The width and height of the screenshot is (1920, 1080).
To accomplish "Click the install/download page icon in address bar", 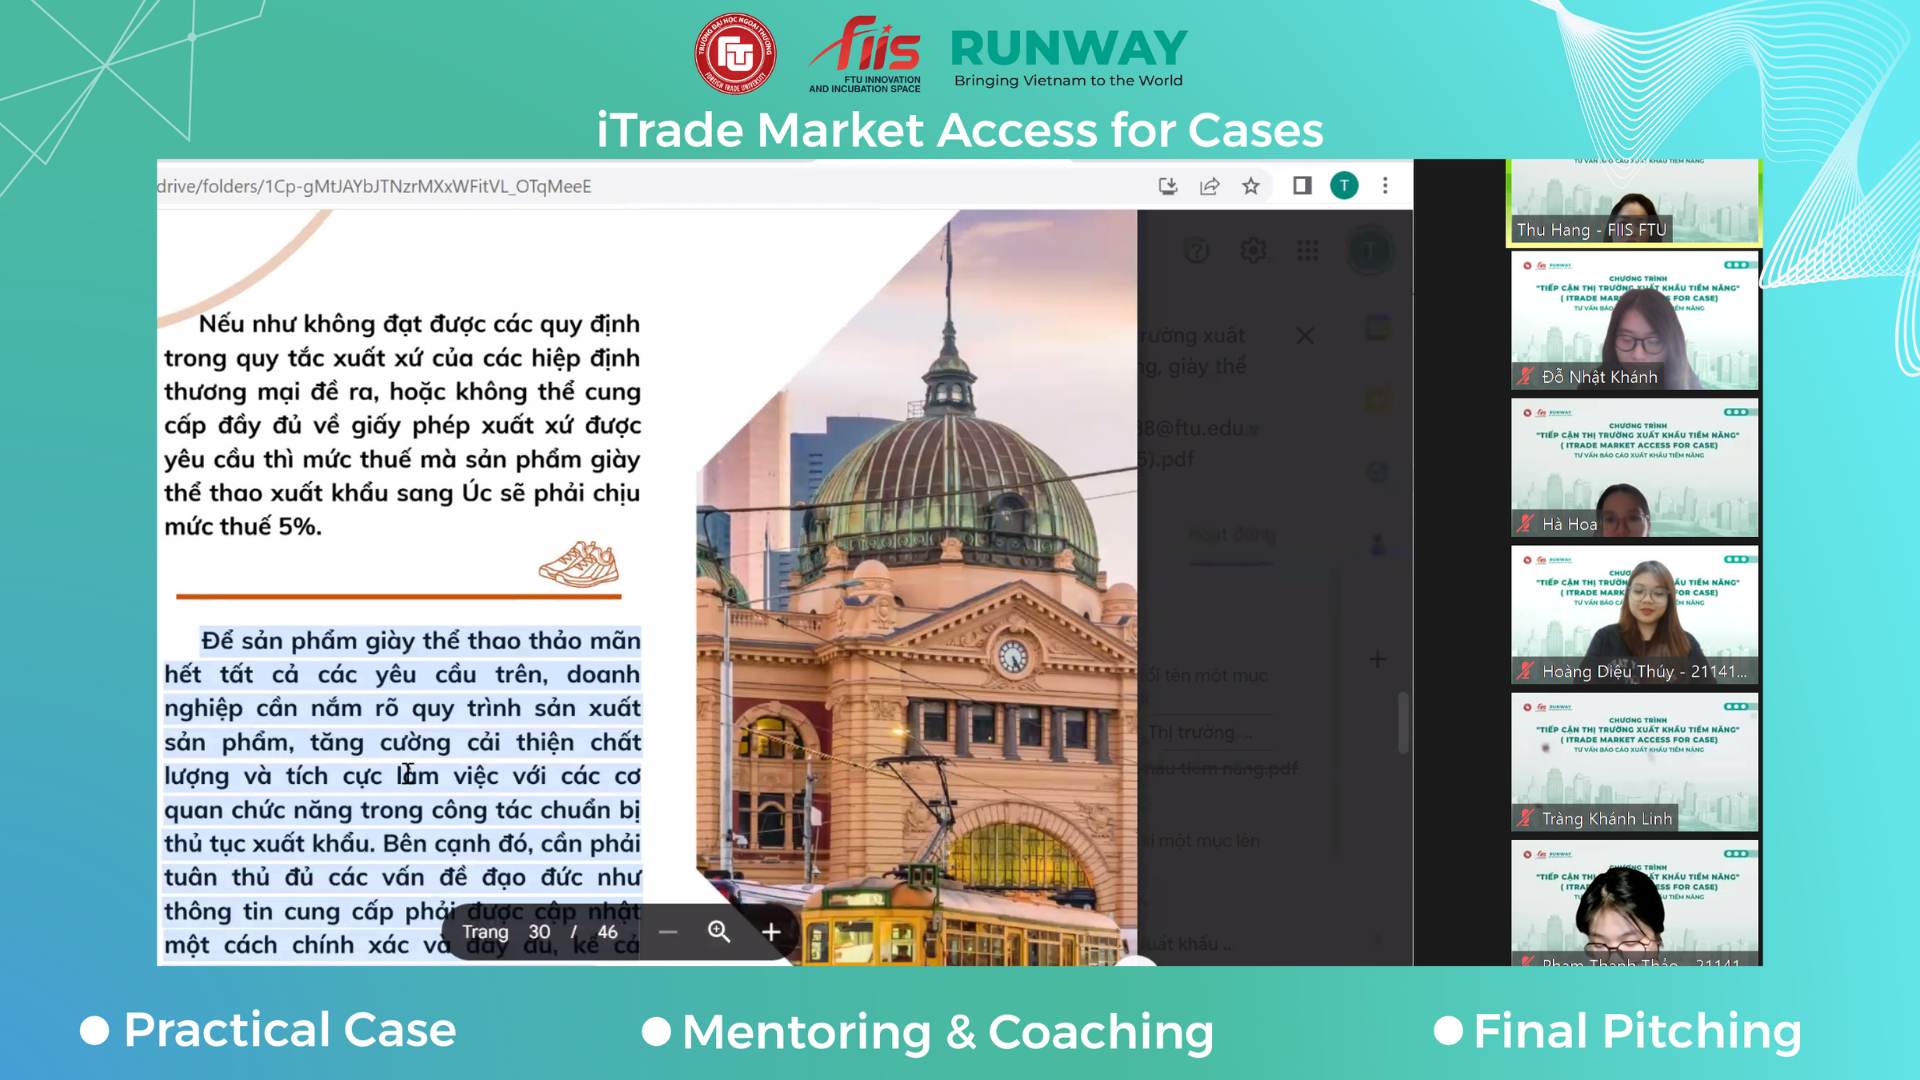I will click(x=1167, y=186).
